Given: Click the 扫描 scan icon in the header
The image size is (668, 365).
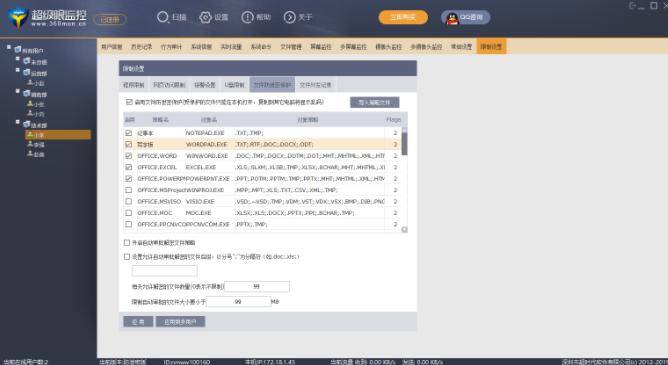Looking at the screenshot, I should point(163,17).
